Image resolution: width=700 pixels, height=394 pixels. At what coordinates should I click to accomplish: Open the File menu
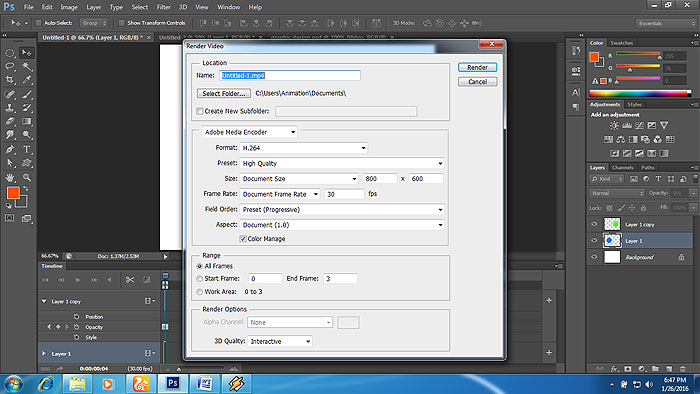click(x=29, y=7)
